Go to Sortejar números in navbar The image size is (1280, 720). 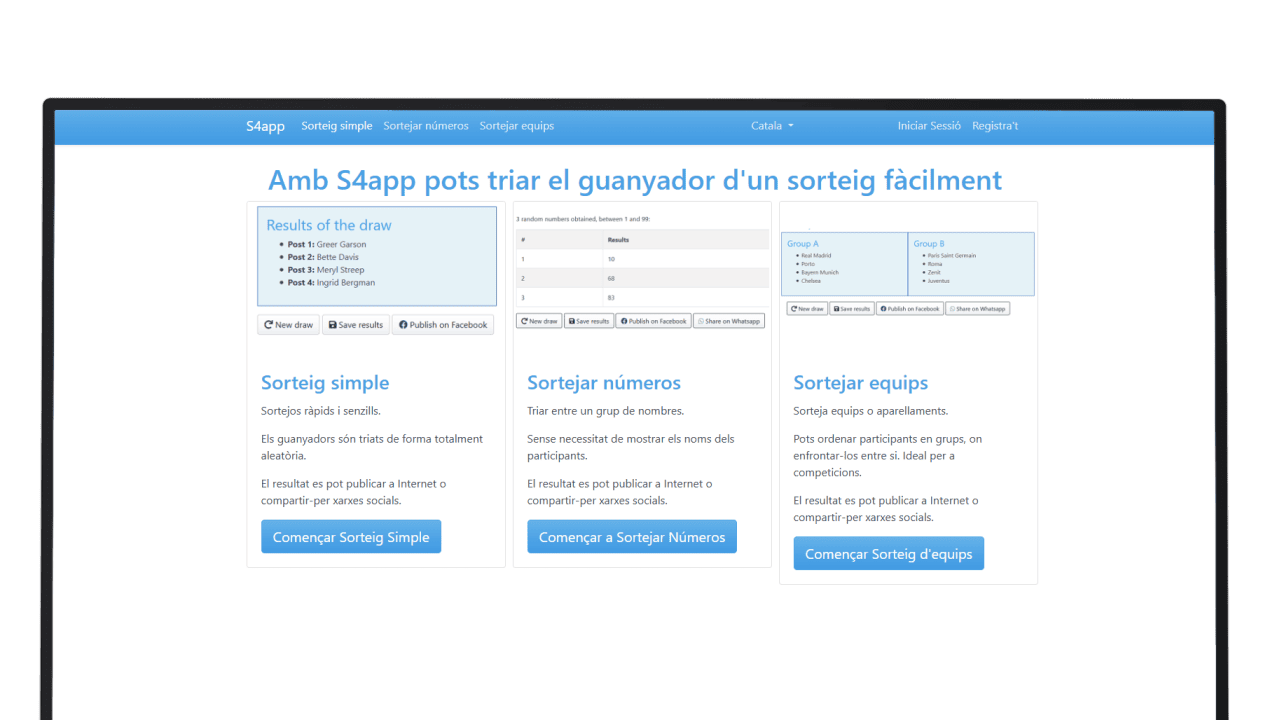click(x=426, y=126)
